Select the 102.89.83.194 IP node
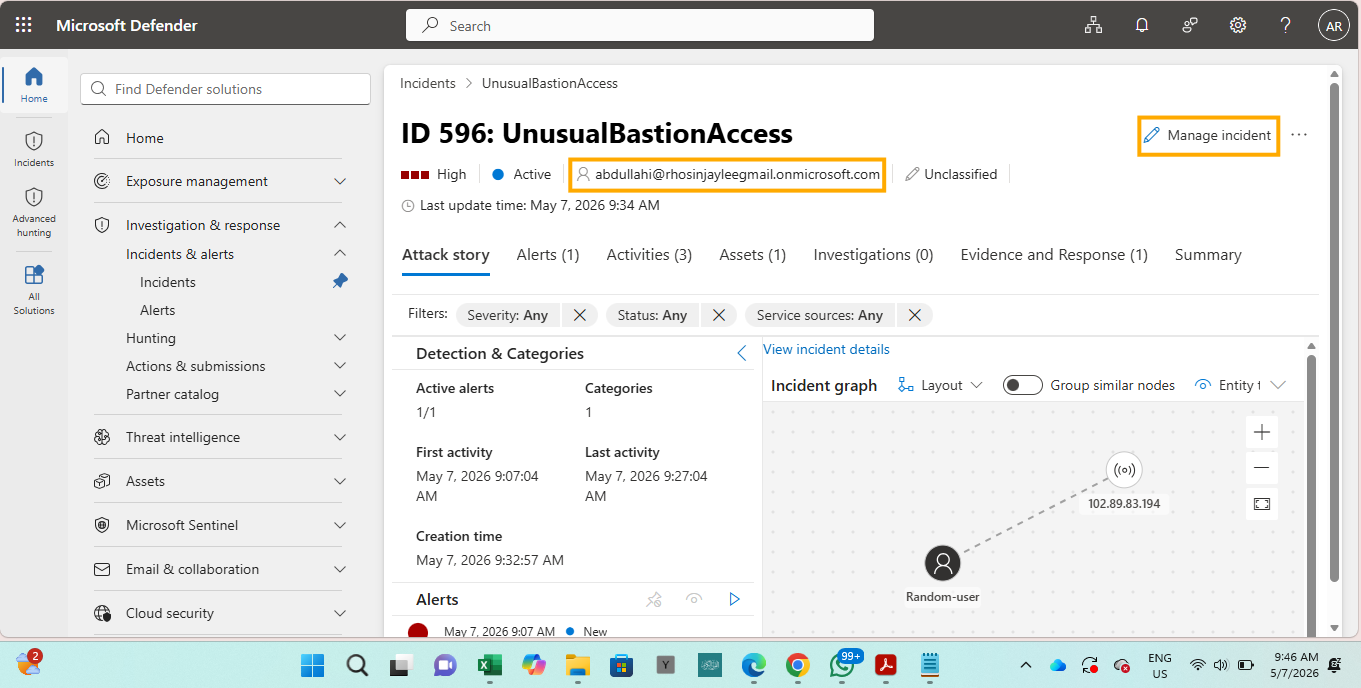 1124,469
